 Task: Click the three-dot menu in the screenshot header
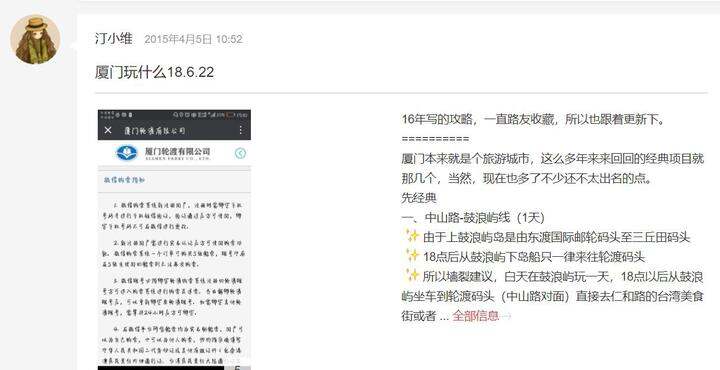pos(241,130)
